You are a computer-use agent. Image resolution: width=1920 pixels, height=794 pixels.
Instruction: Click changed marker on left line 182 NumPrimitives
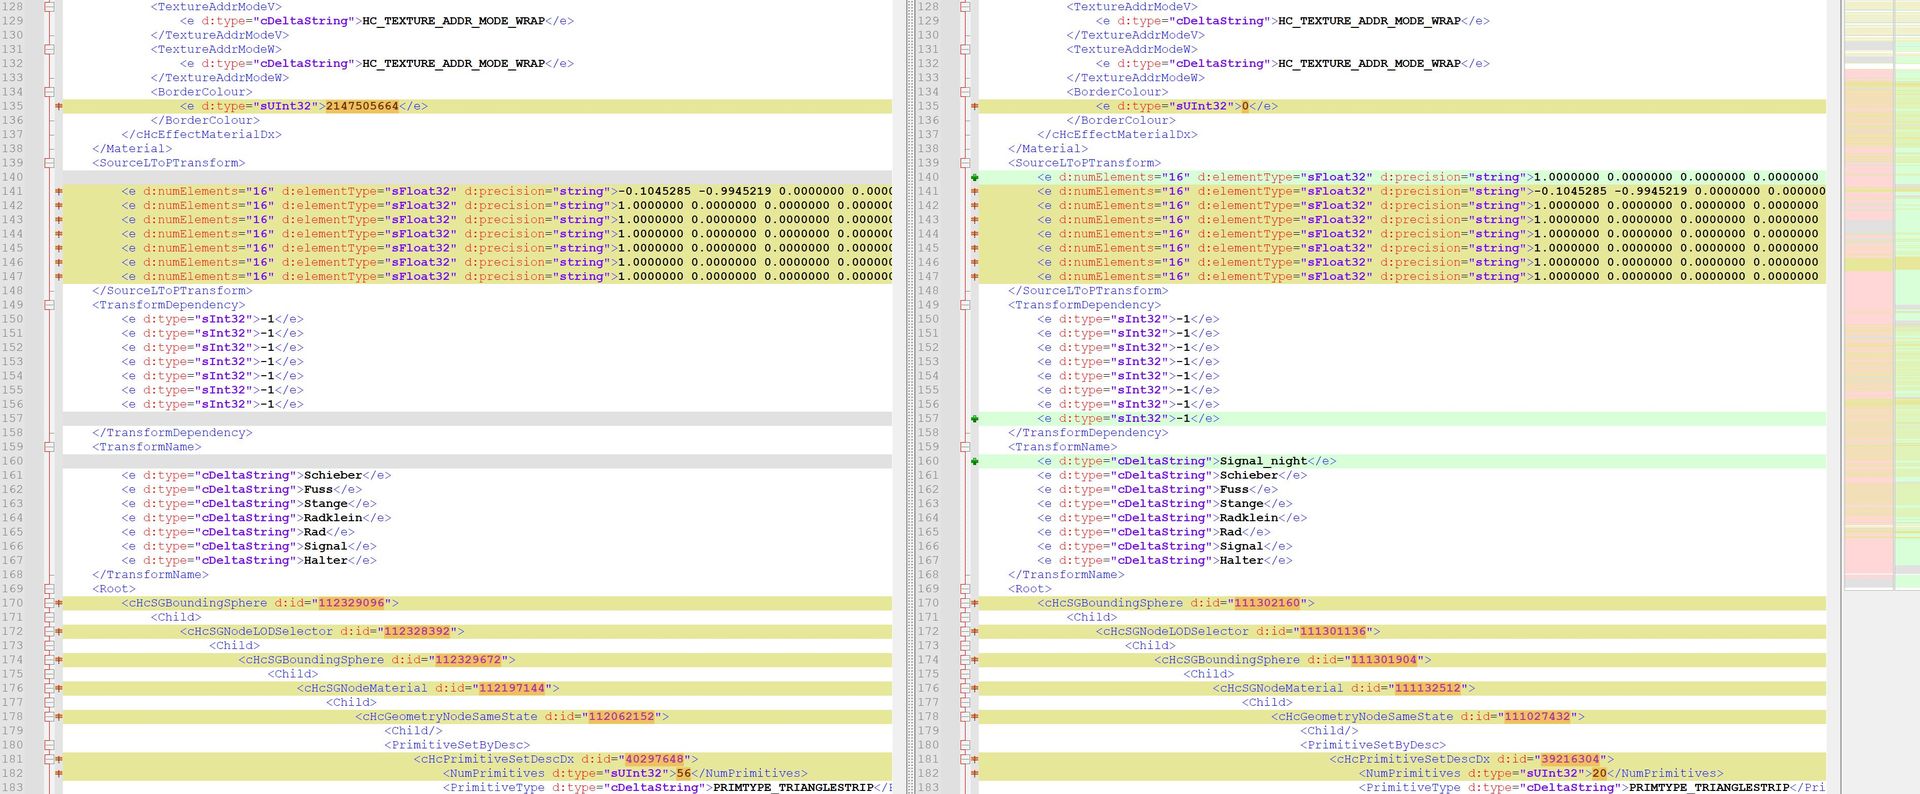pyautogui.click(x=59, y=773)
